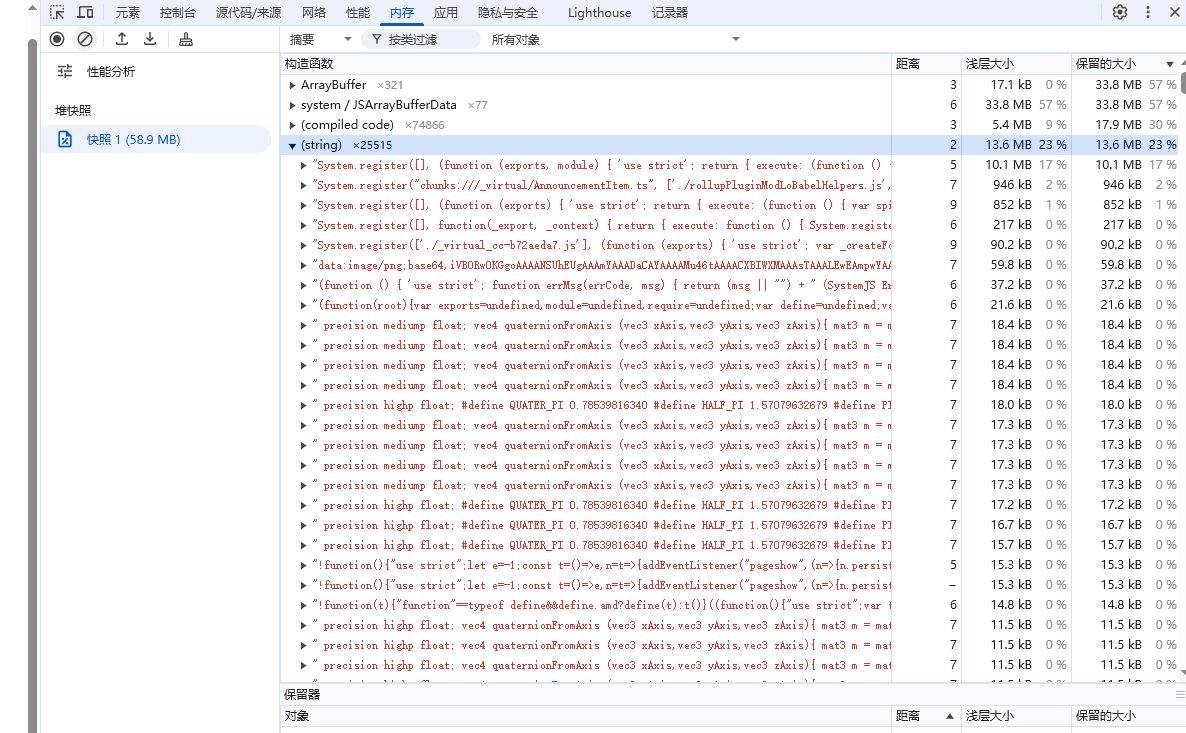Switch to the 性能 tab

358,13
